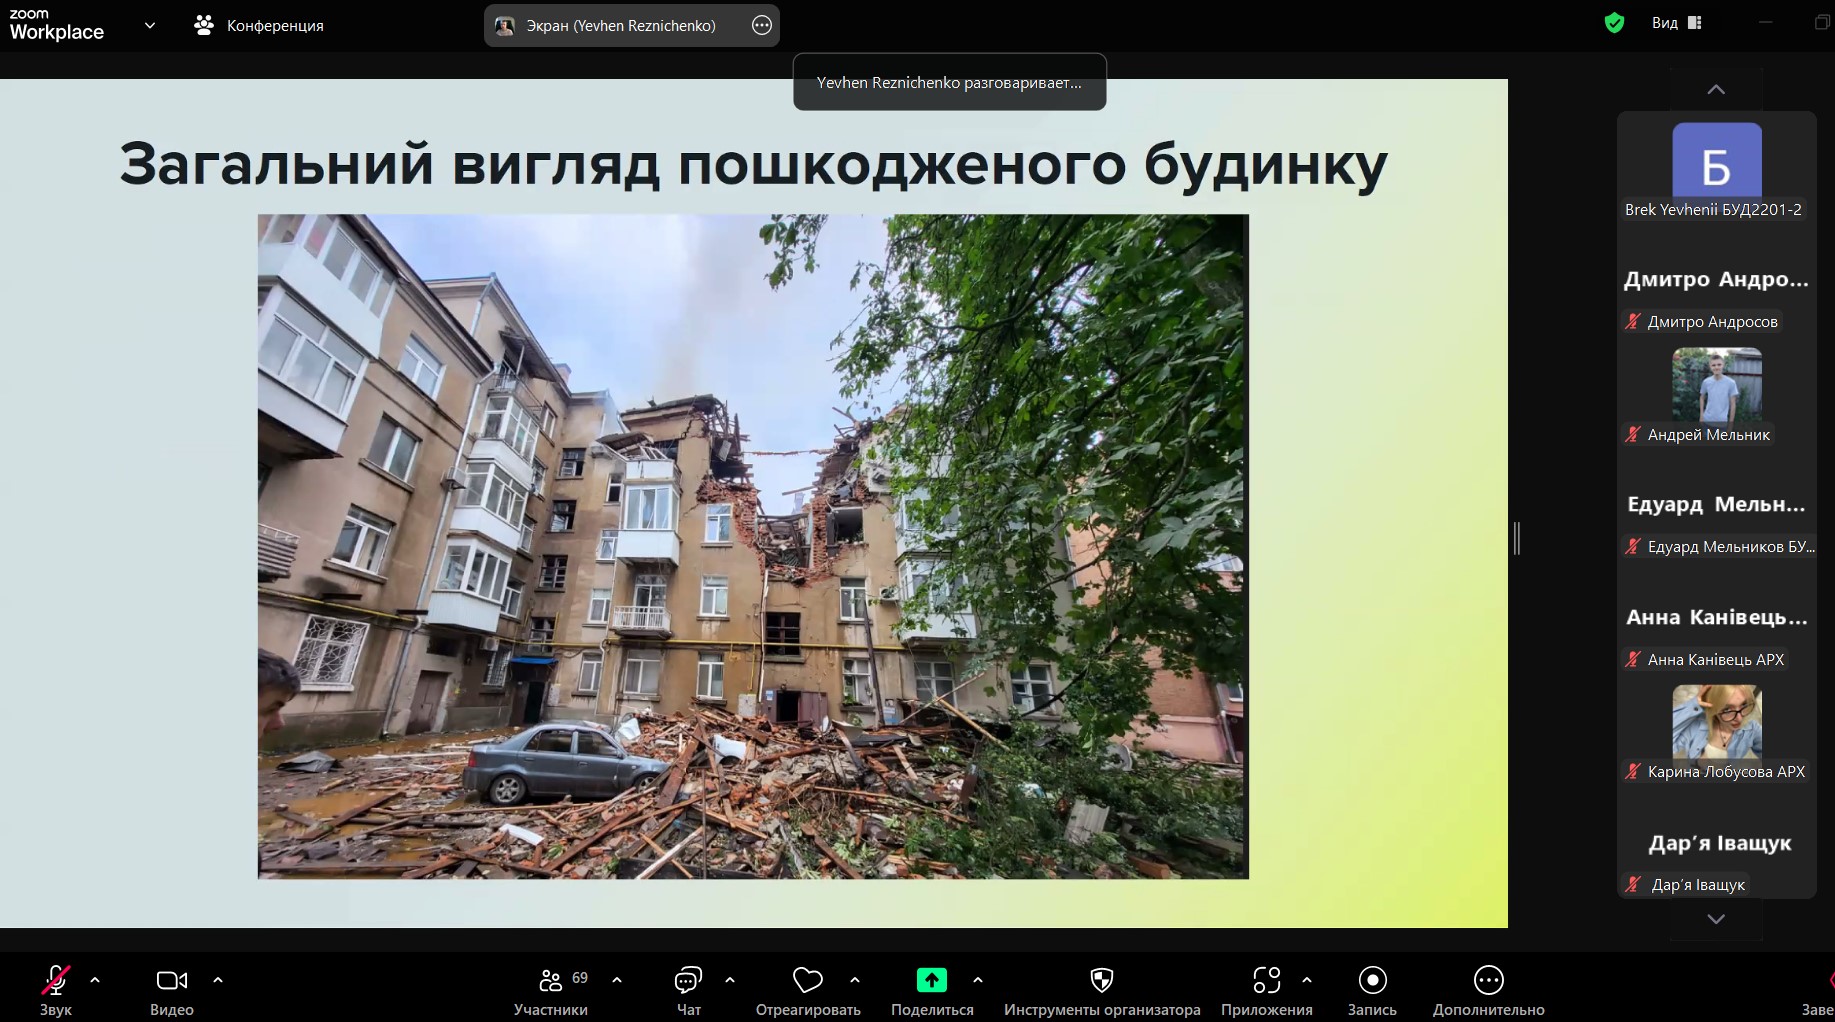Screen dimensions: 1835x1022
Task: Expand audio options arrow next to Звук
Action: click(x=95, y=980)
